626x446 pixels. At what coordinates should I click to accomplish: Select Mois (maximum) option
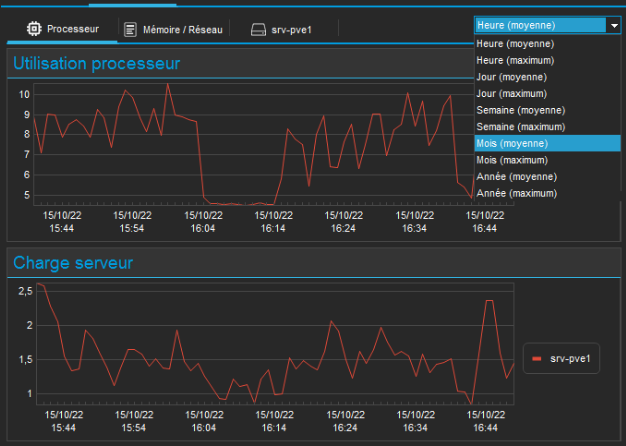[547, 160]
